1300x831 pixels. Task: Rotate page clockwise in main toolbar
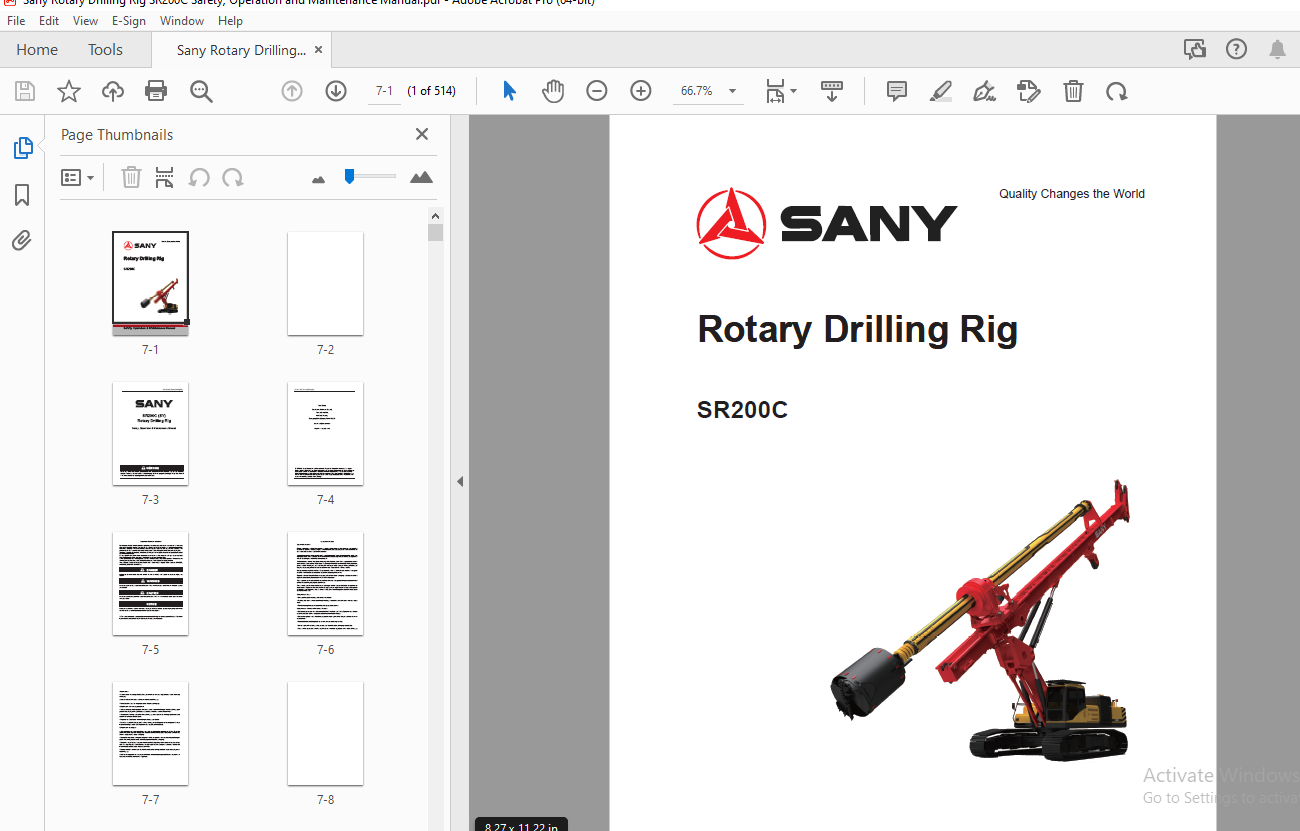[1116, 91]
